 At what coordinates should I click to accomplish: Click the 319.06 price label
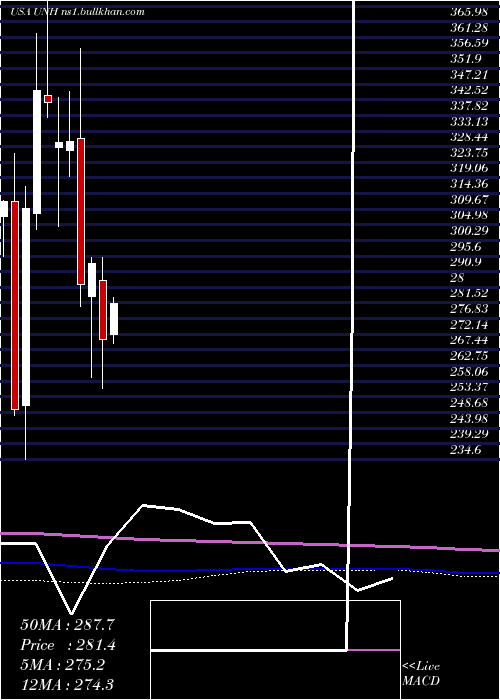469,169
